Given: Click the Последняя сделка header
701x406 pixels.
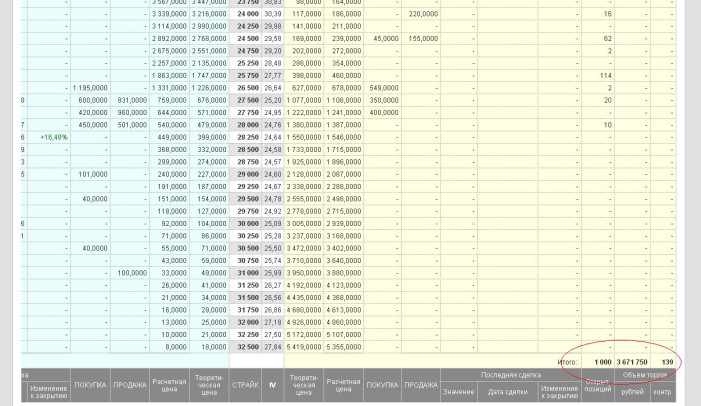Looking at the screenshot, I should pos(511,375).
